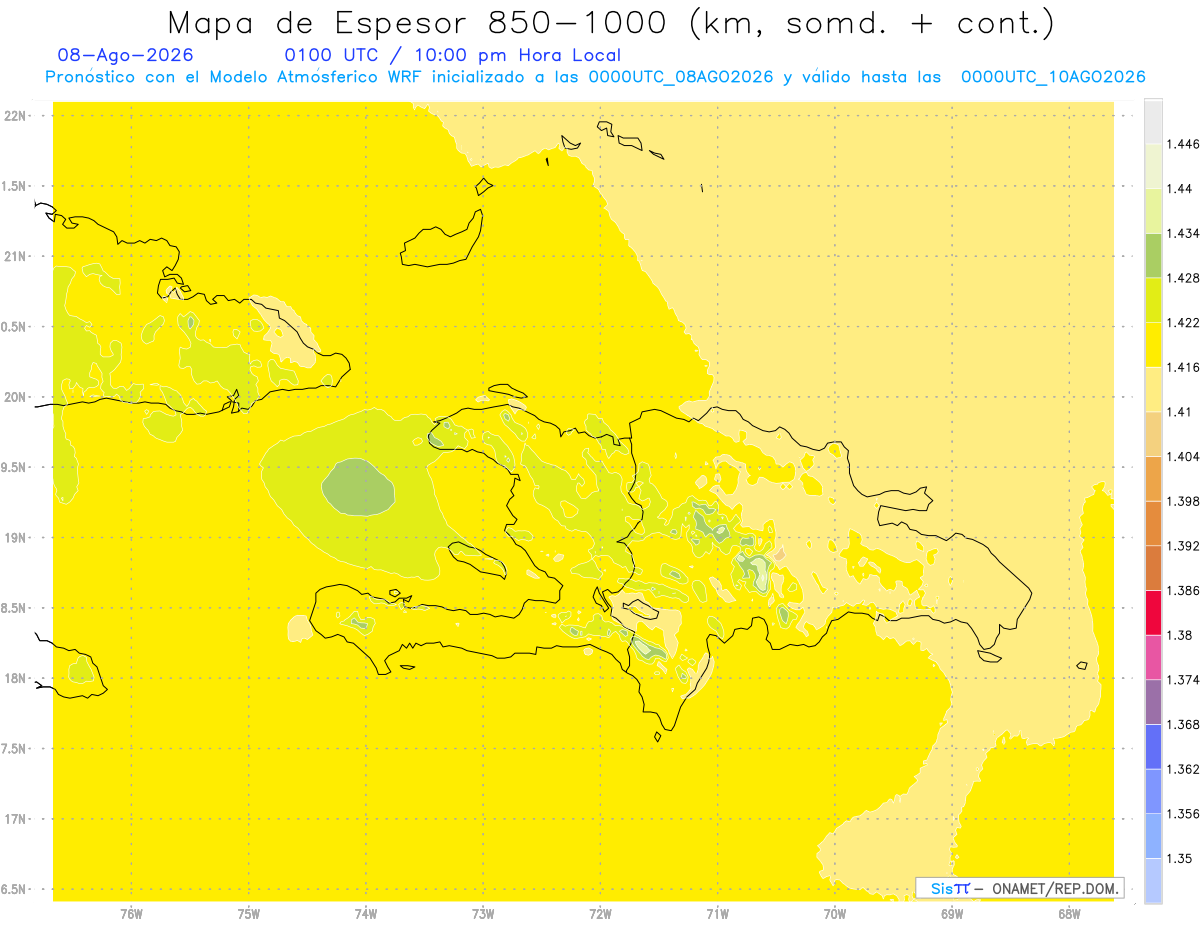Click the truncated latitude label "1.5N"
This screenshot has height=927, width=1200.
(x=15, y=186)
